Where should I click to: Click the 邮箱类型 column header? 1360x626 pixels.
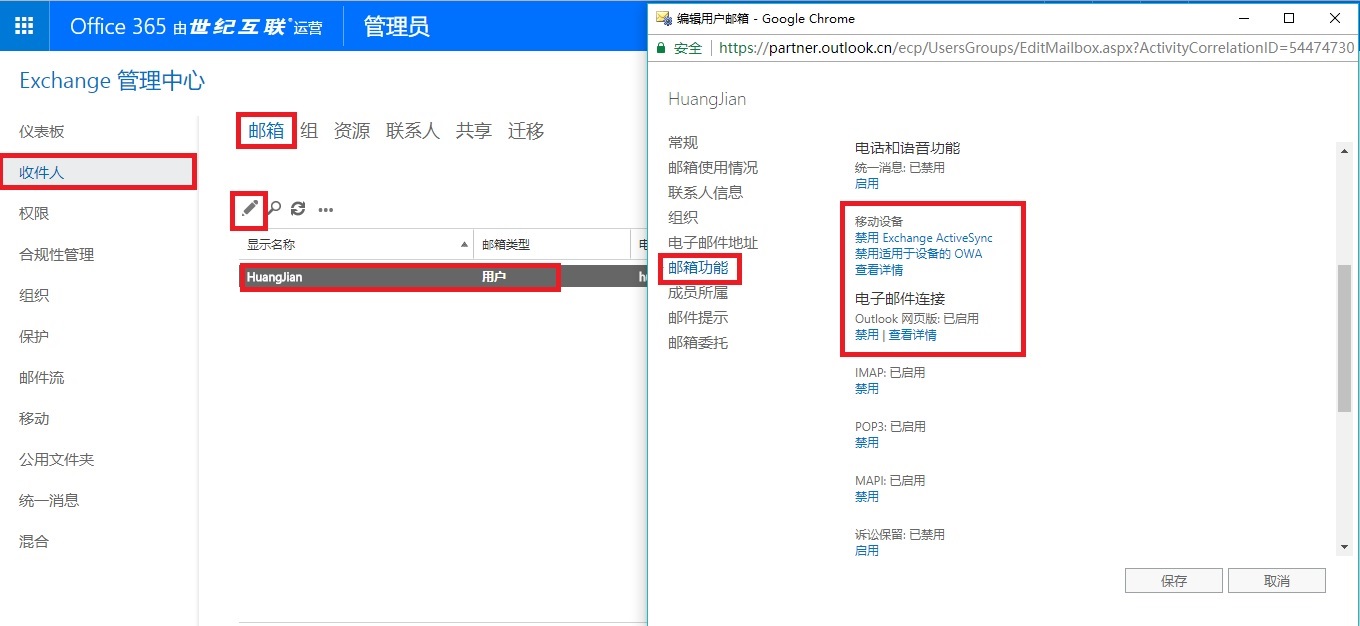pos(552,244)
